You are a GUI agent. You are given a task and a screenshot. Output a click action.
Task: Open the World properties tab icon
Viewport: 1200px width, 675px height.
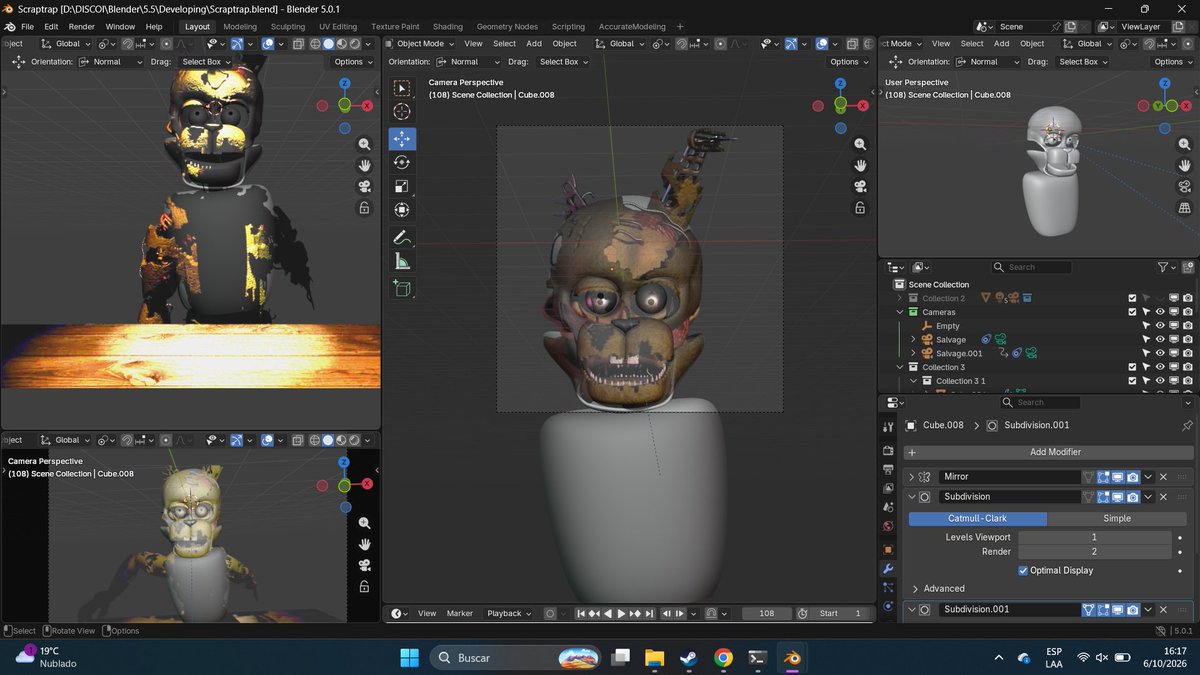(888, 526)
